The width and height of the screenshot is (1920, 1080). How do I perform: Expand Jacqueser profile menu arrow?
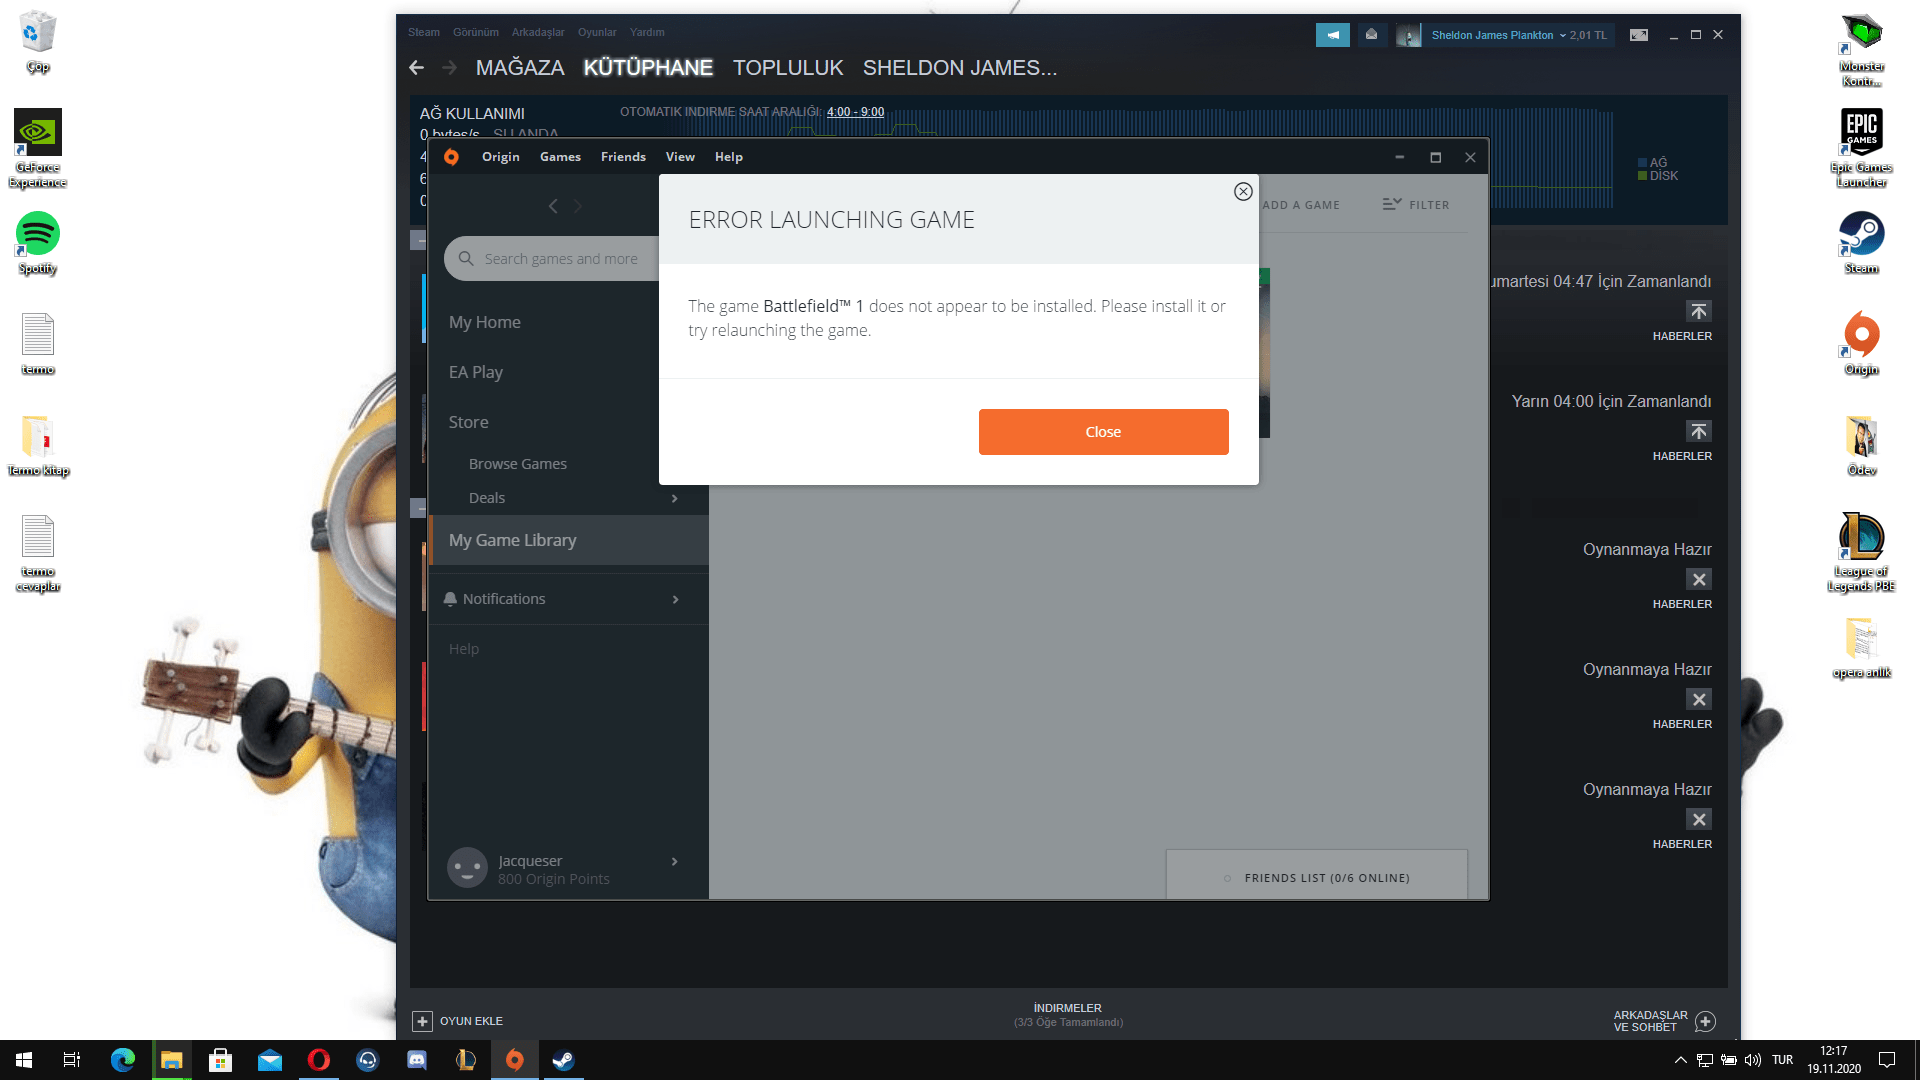click(x=675, y=862)
